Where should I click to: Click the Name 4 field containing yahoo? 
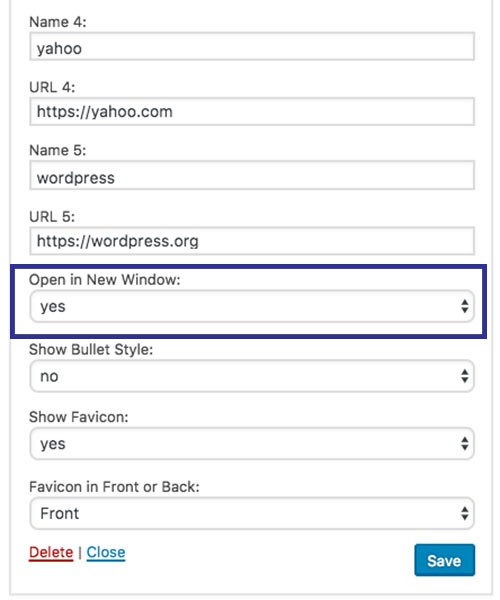click(252, 46)
